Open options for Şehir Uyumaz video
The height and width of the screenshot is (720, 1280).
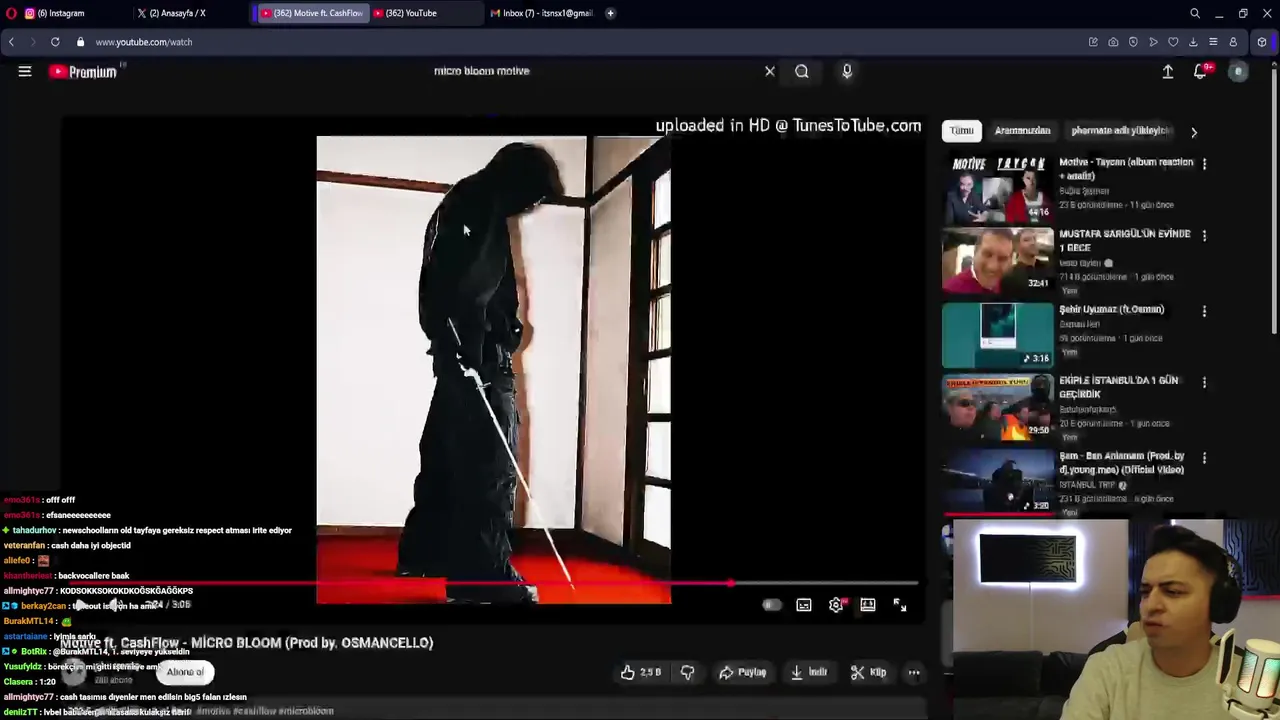coord(1204,311)
